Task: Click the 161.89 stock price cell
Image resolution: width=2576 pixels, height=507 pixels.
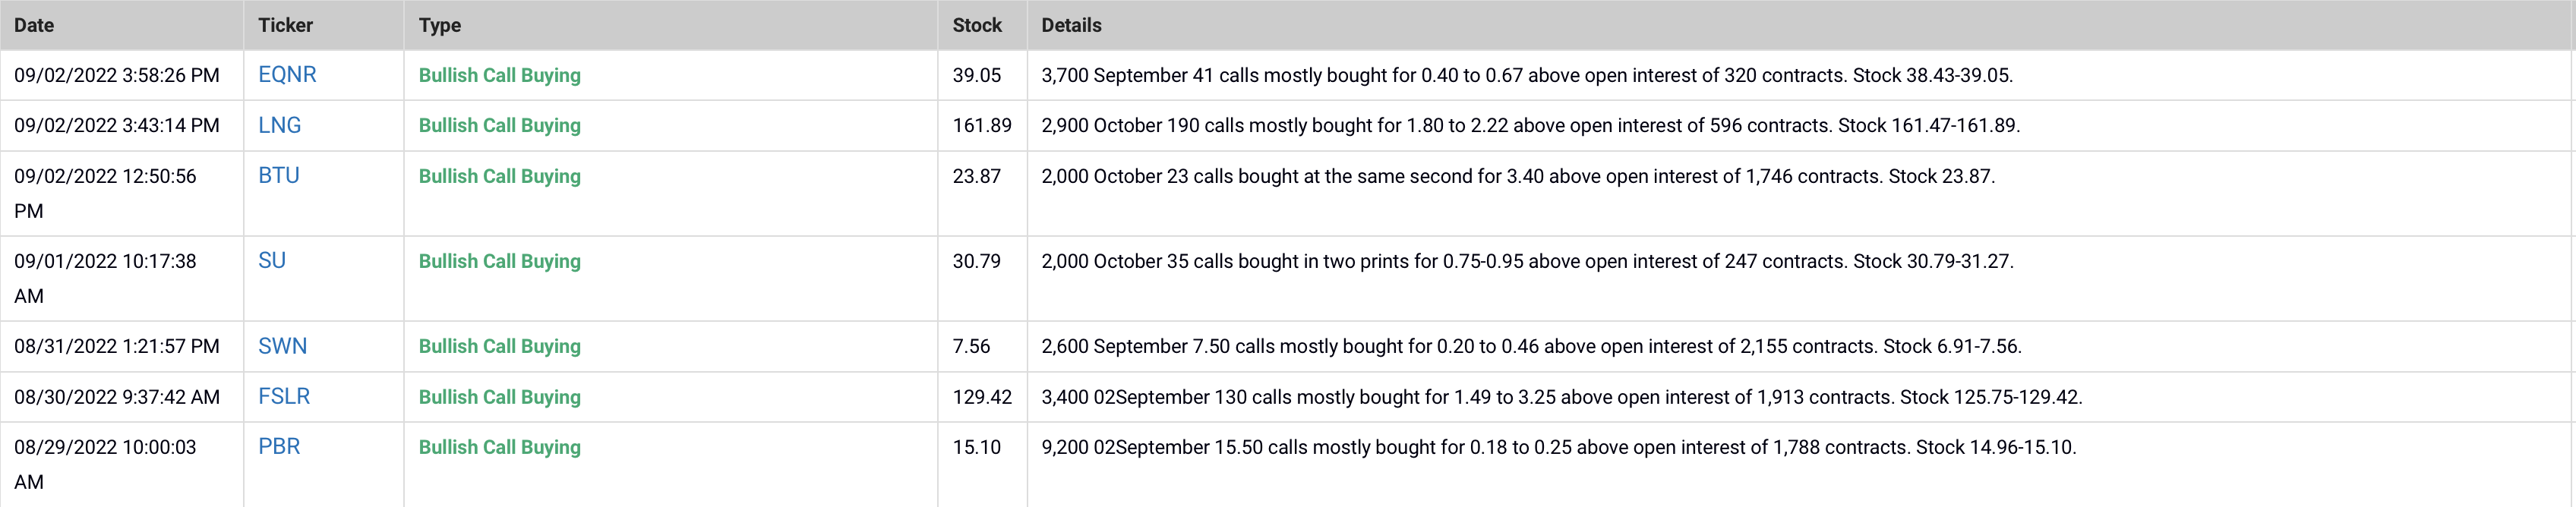Action: point(982,125)
